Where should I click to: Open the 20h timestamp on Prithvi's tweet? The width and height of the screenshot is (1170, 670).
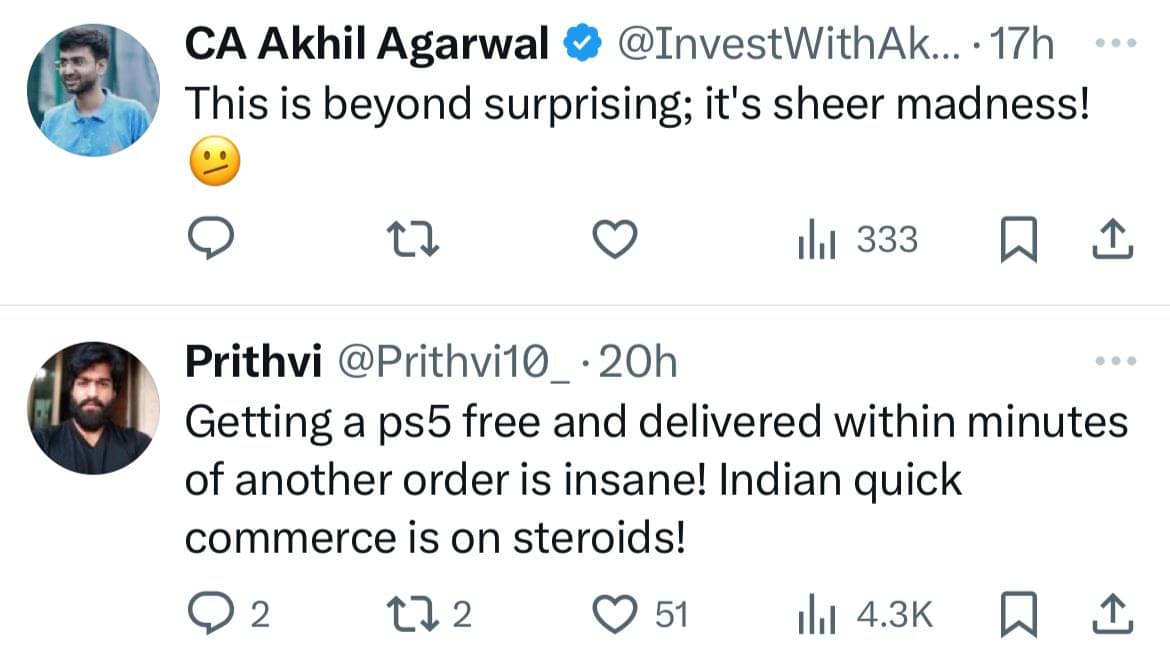[x=638, y=363]
